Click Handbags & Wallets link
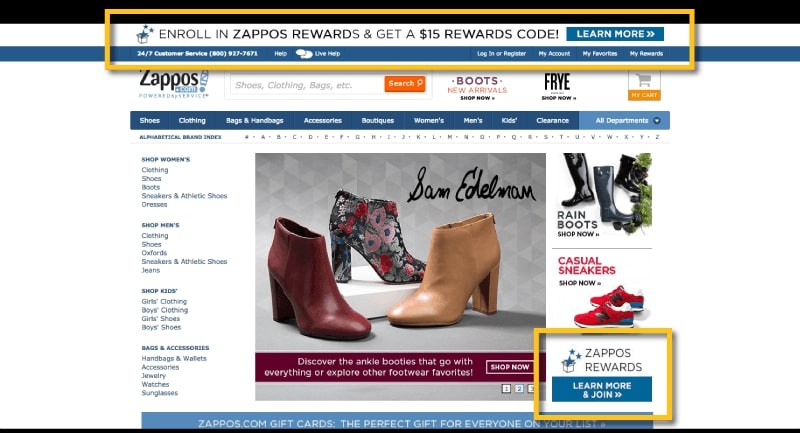 174,359
